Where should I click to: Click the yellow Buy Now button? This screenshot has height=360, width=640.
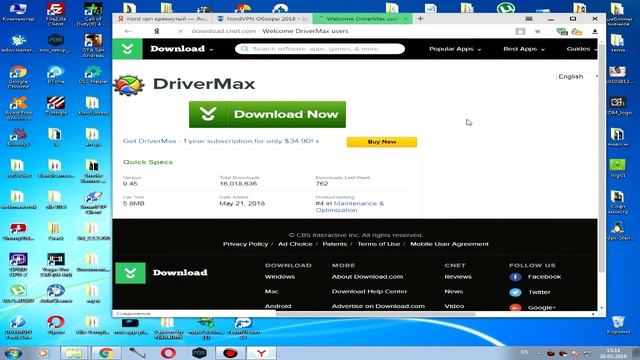click(x=382, y=142)
